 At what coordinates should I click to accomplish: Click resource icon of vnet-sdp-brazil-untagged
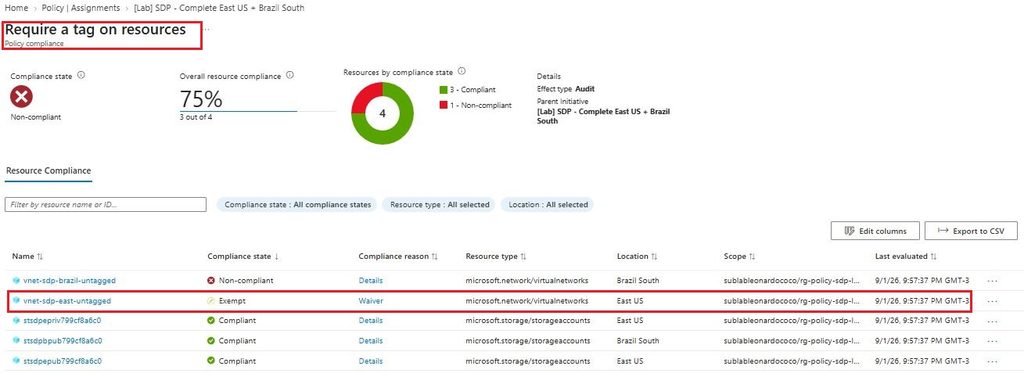[x=16, y=280]
